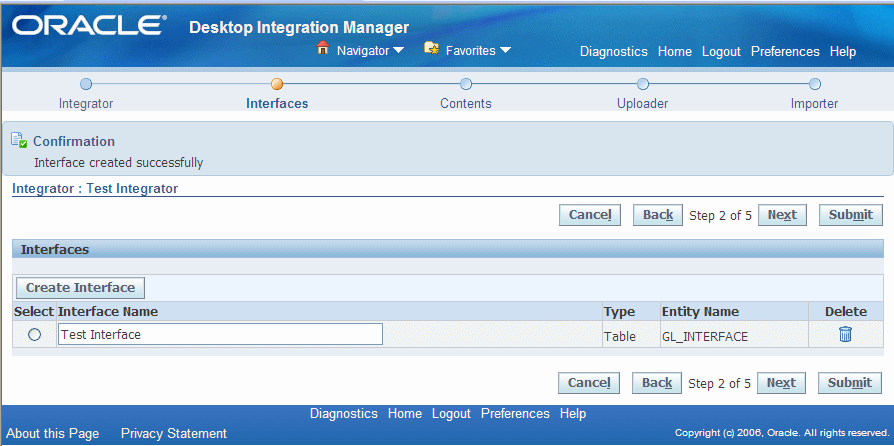Click the bottom Cancel button
This screenshot has width=894, height=446.
[x=589, y=383]
